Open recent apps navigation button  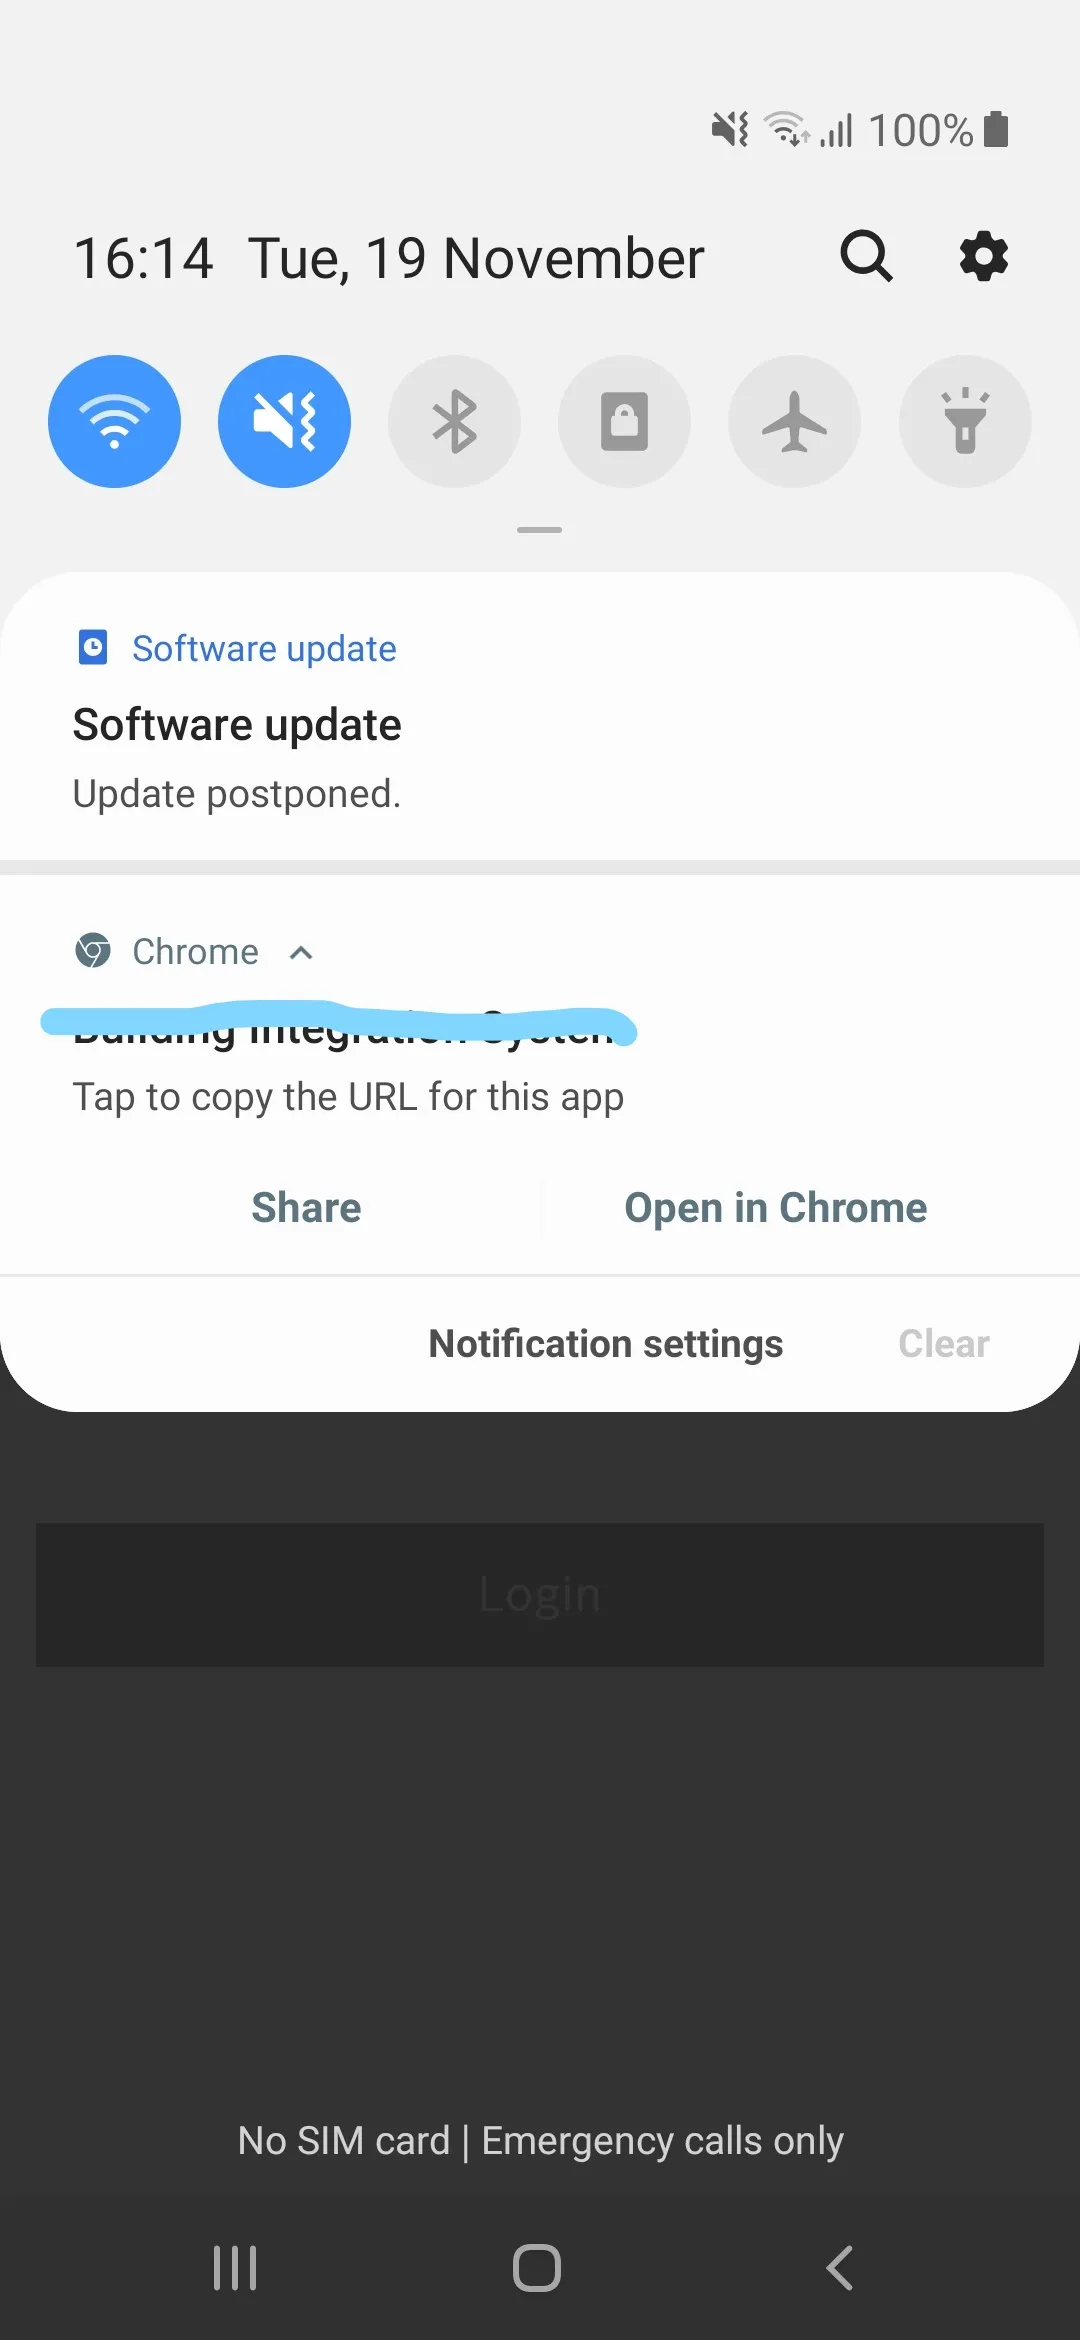tap(235, 2268)
